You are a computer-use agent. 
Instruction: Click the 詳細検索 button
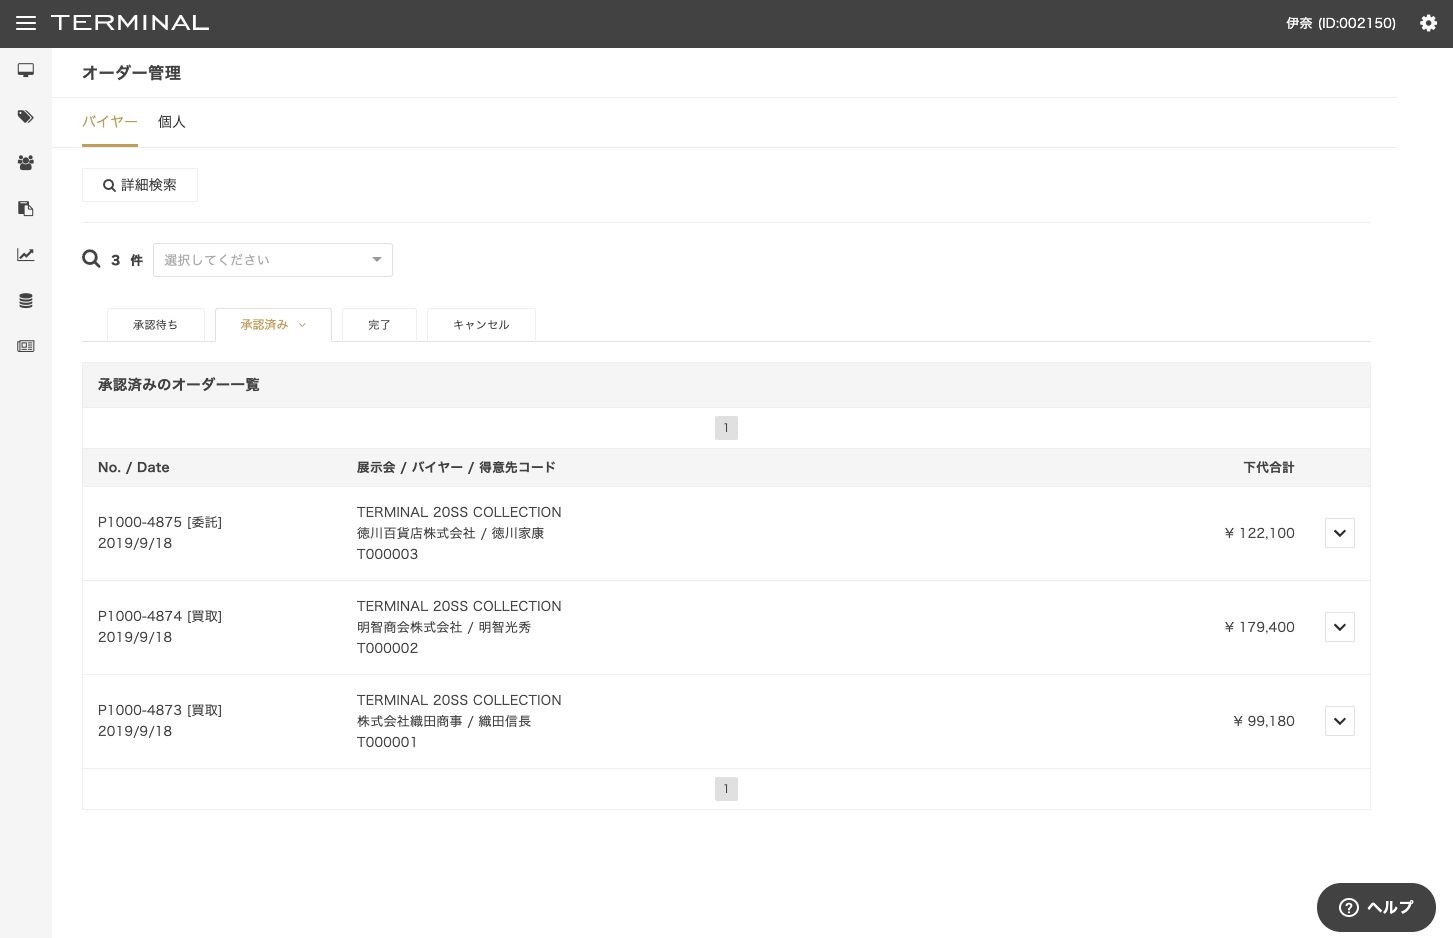(140, 185)
